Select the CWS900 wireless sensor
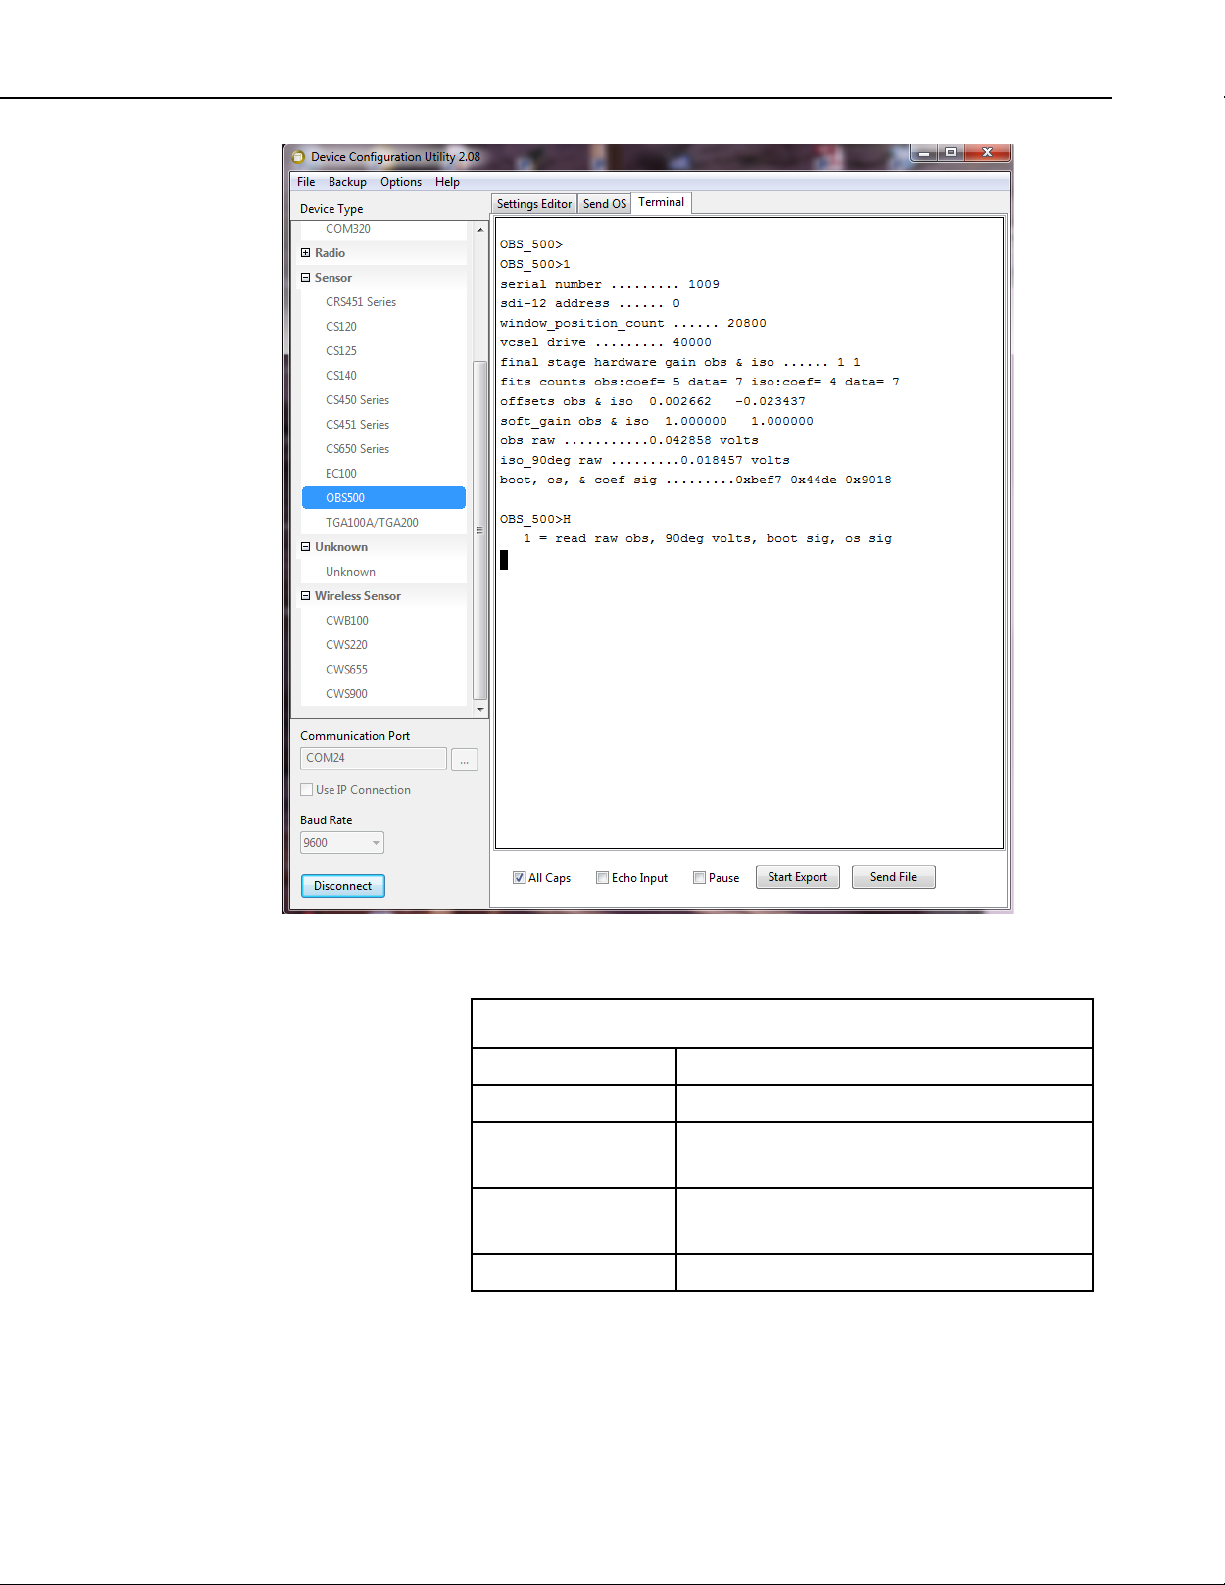Image resolution: width=1225 pixels, height=1585 pixels. (347, 694)
